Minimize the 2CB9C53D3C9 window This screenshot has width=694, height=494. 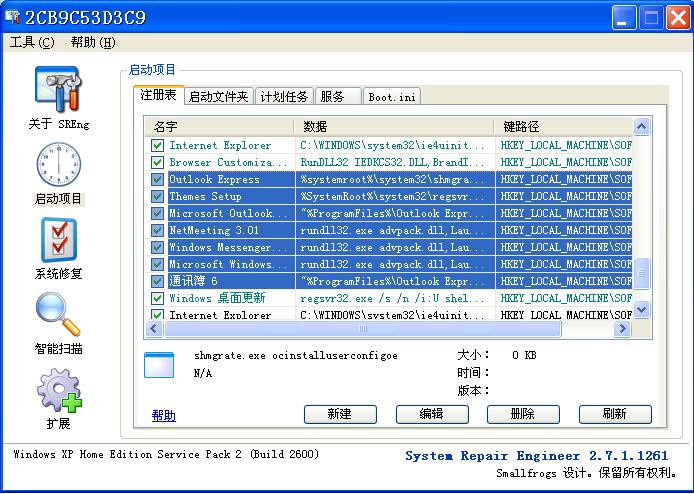click(x=624, y=18)
